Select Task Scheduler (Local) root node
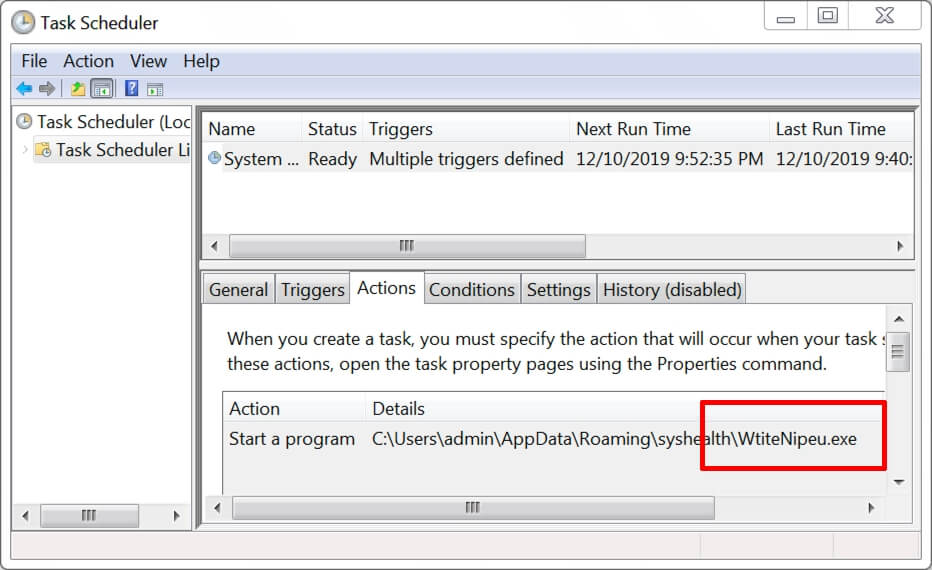 tap(114, 122)
